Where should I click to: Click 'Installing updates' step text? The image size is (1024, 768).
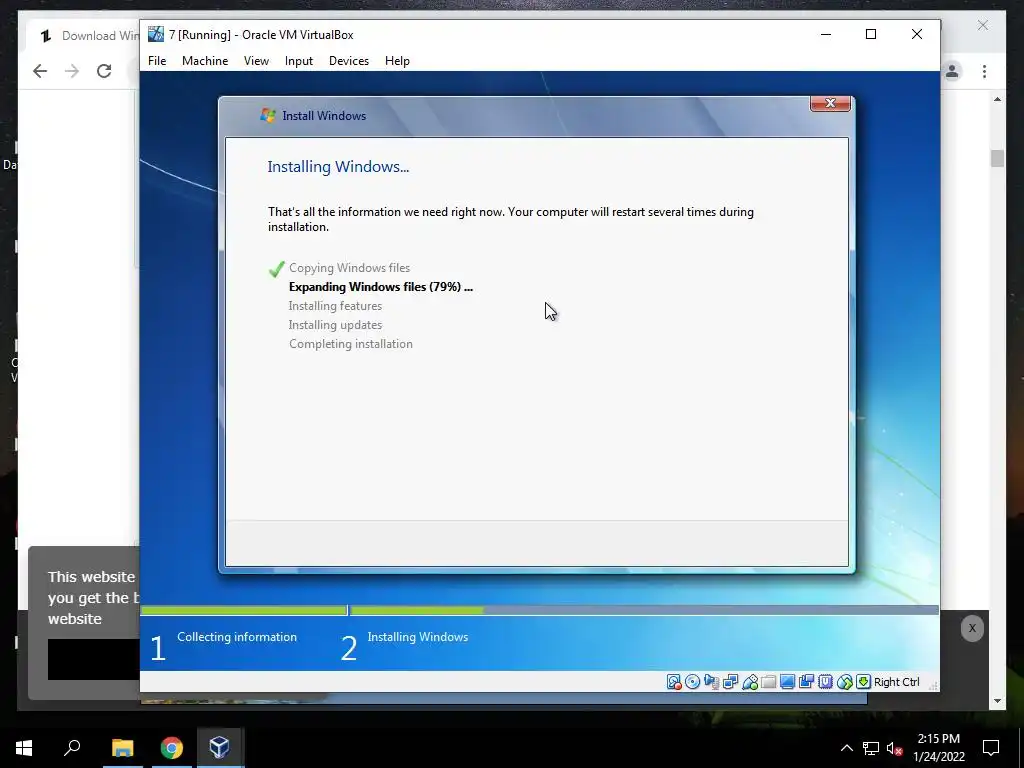pos(335,325)
